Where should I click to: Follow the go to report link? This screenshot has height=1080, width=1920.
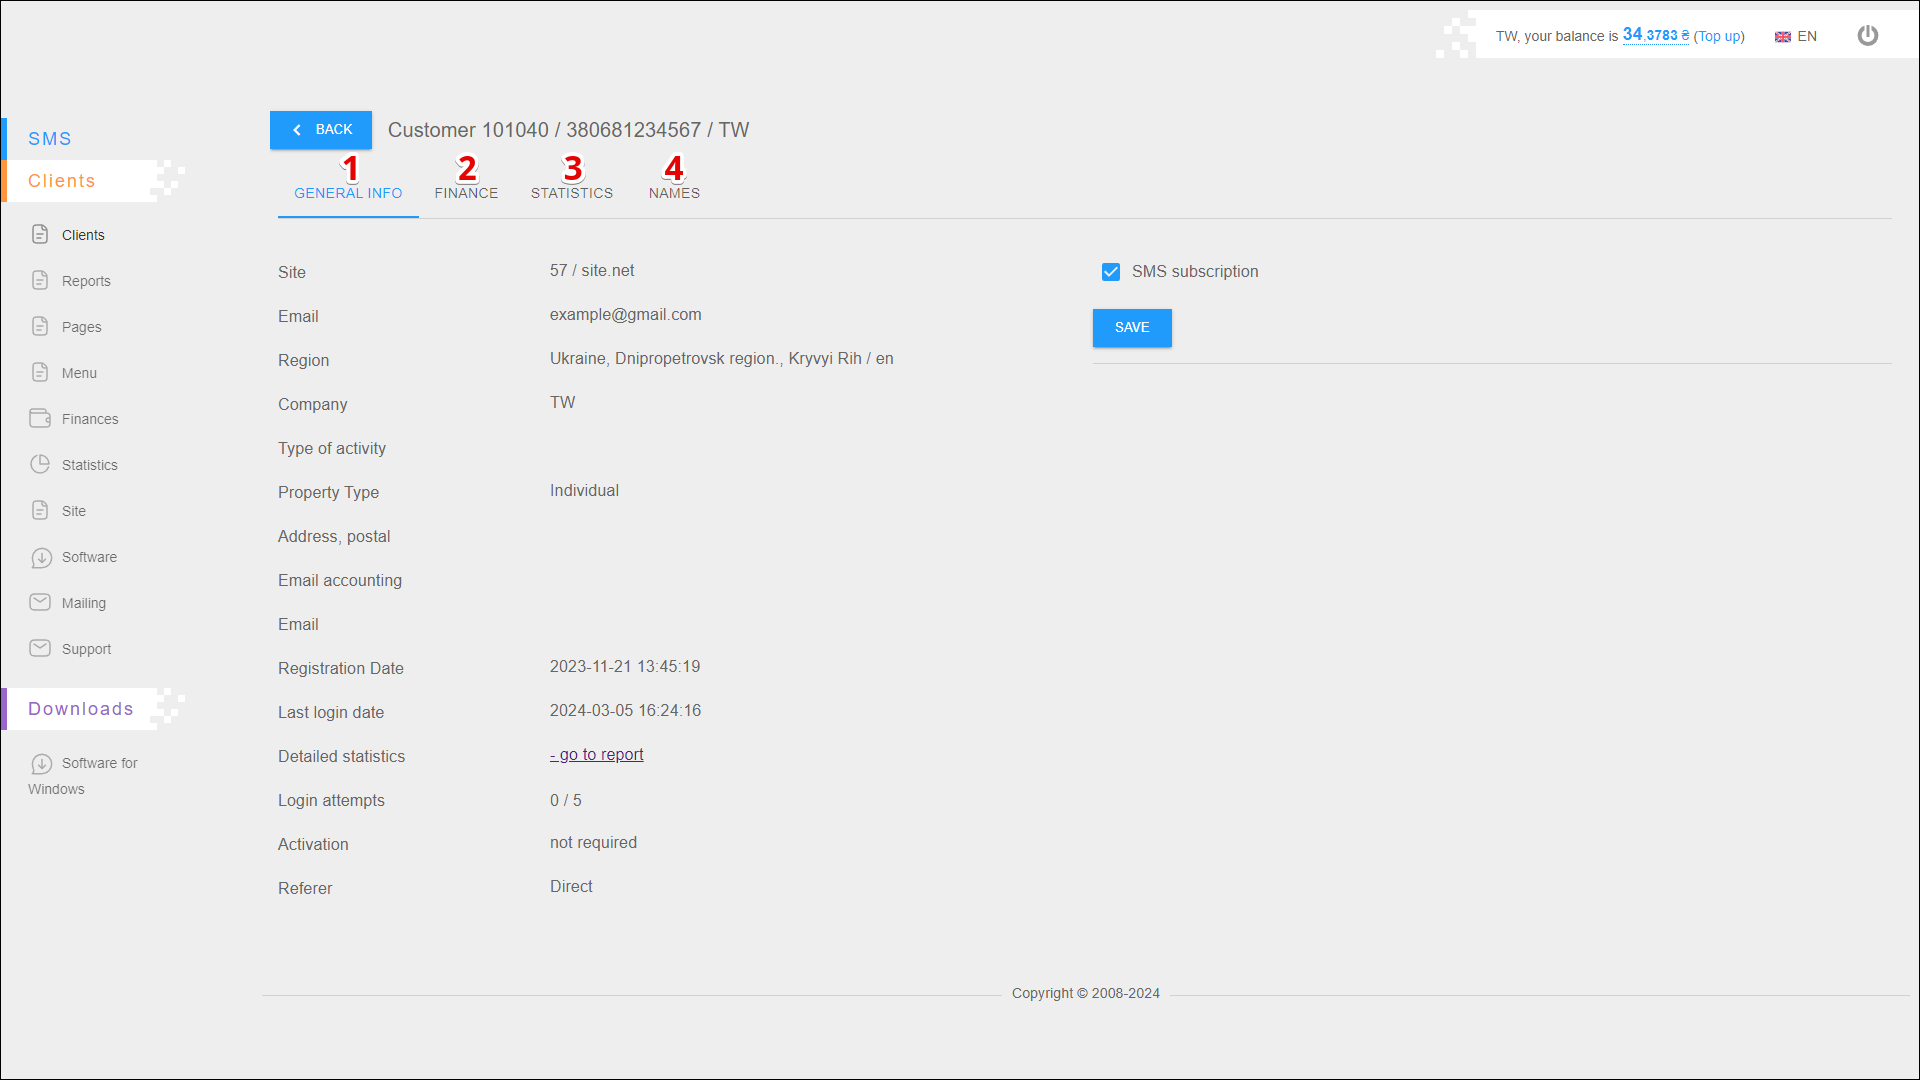tap(597, 755)
